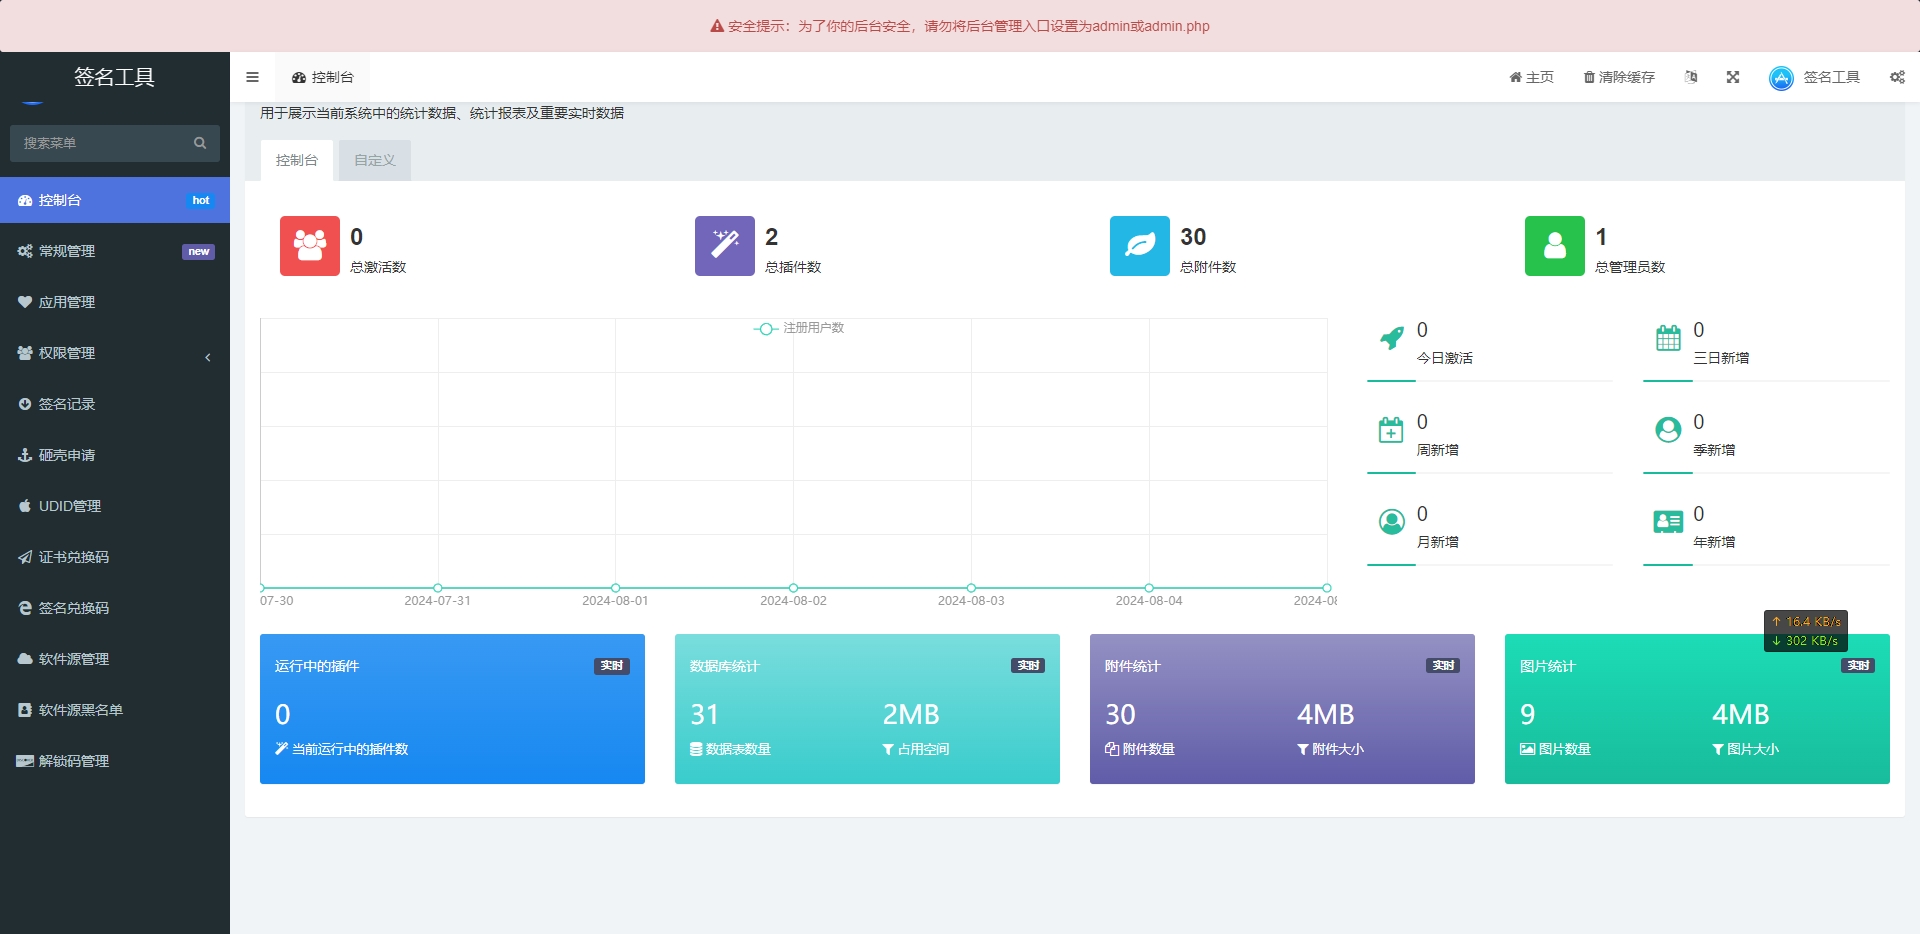Click the rocket icon for today's activations
Screen dimensions: 1920x934
click(1391, 339)
